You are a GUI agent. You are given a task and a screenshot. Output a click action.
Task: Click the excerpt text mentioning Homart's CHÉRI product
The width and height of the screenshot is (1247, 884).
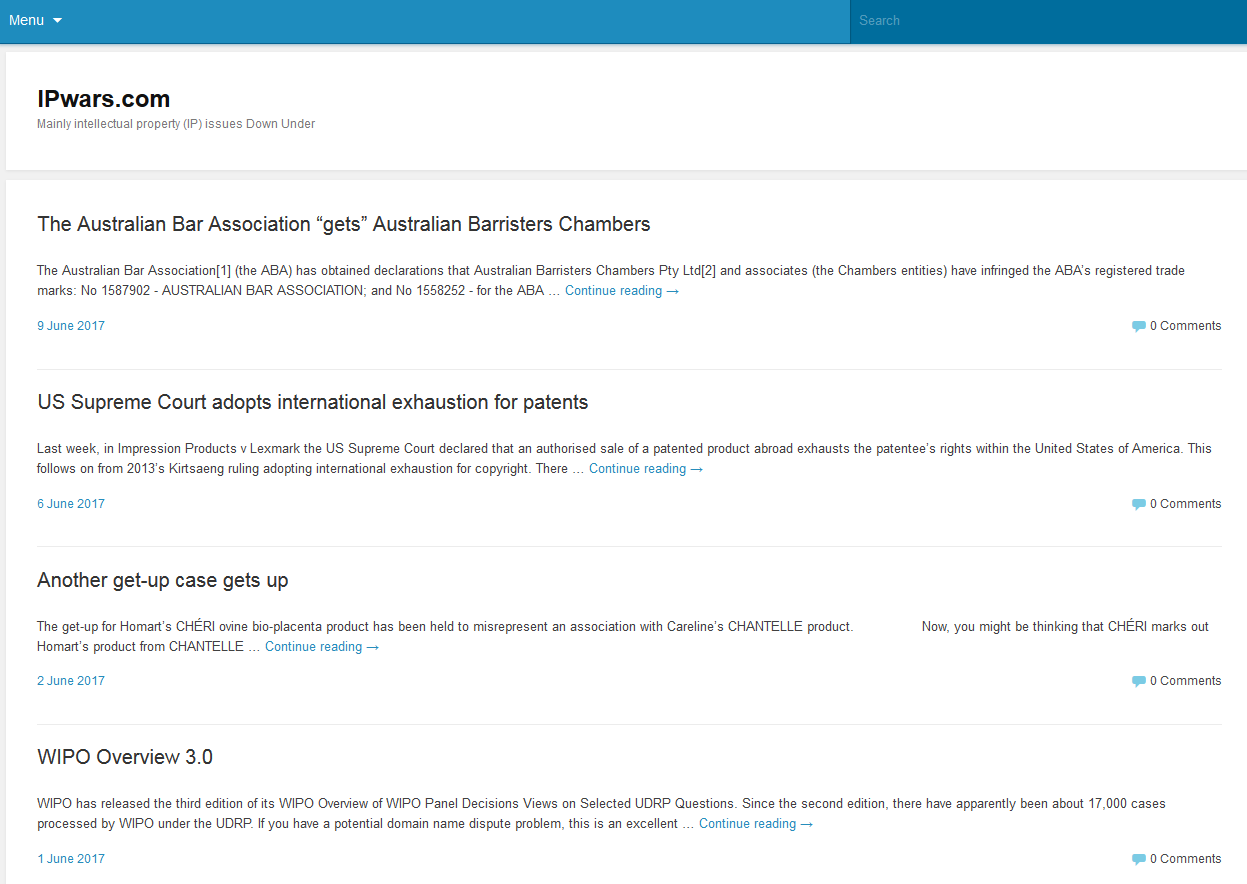pyautogui.click(x=623, y=637)
